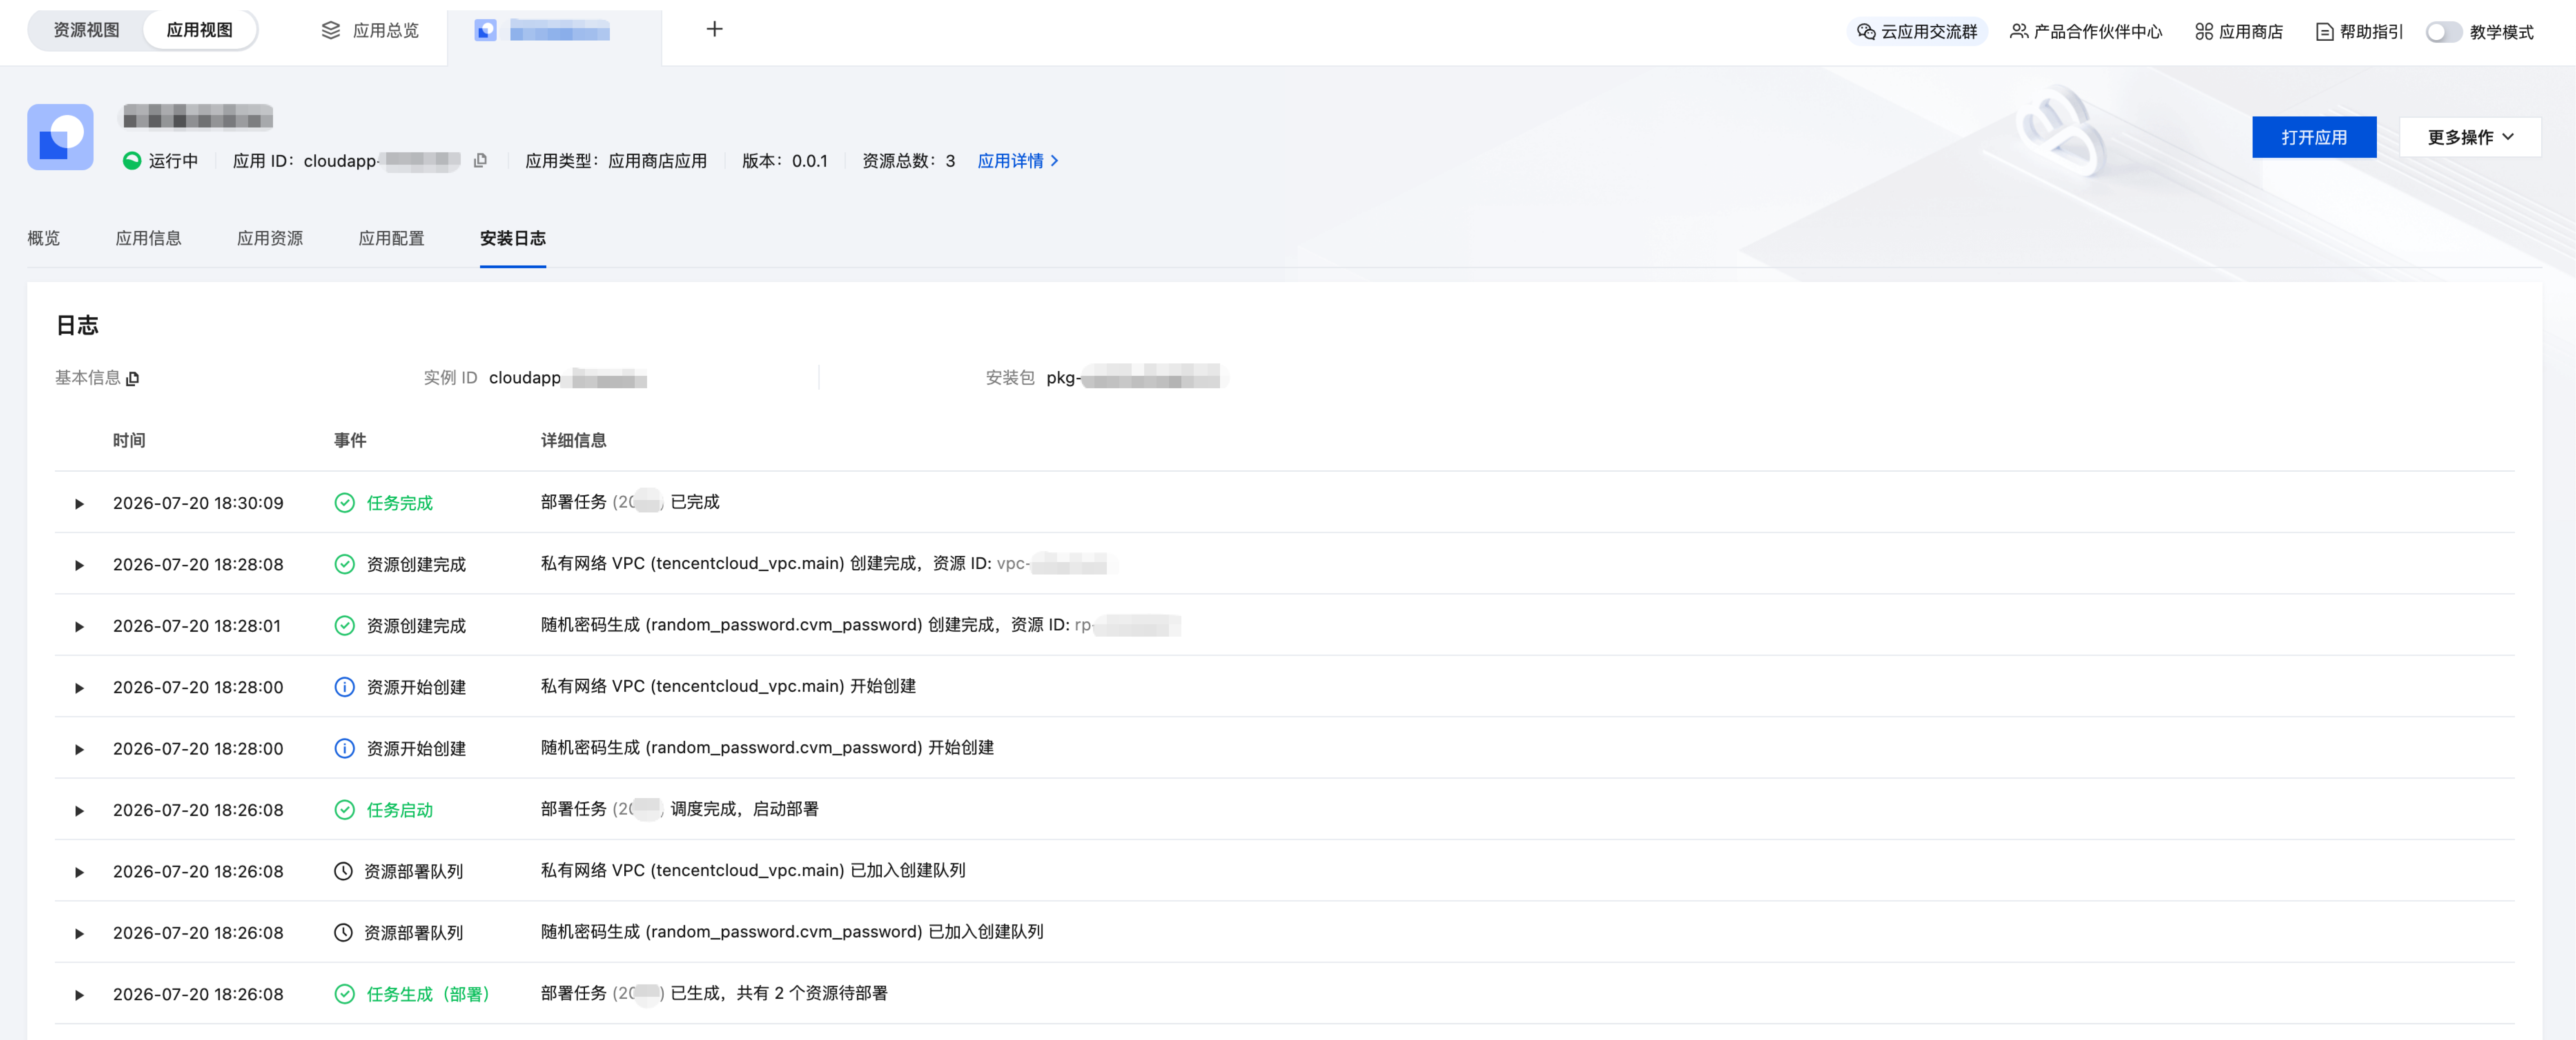Click the large blue application logo

[x=60, y=137]
